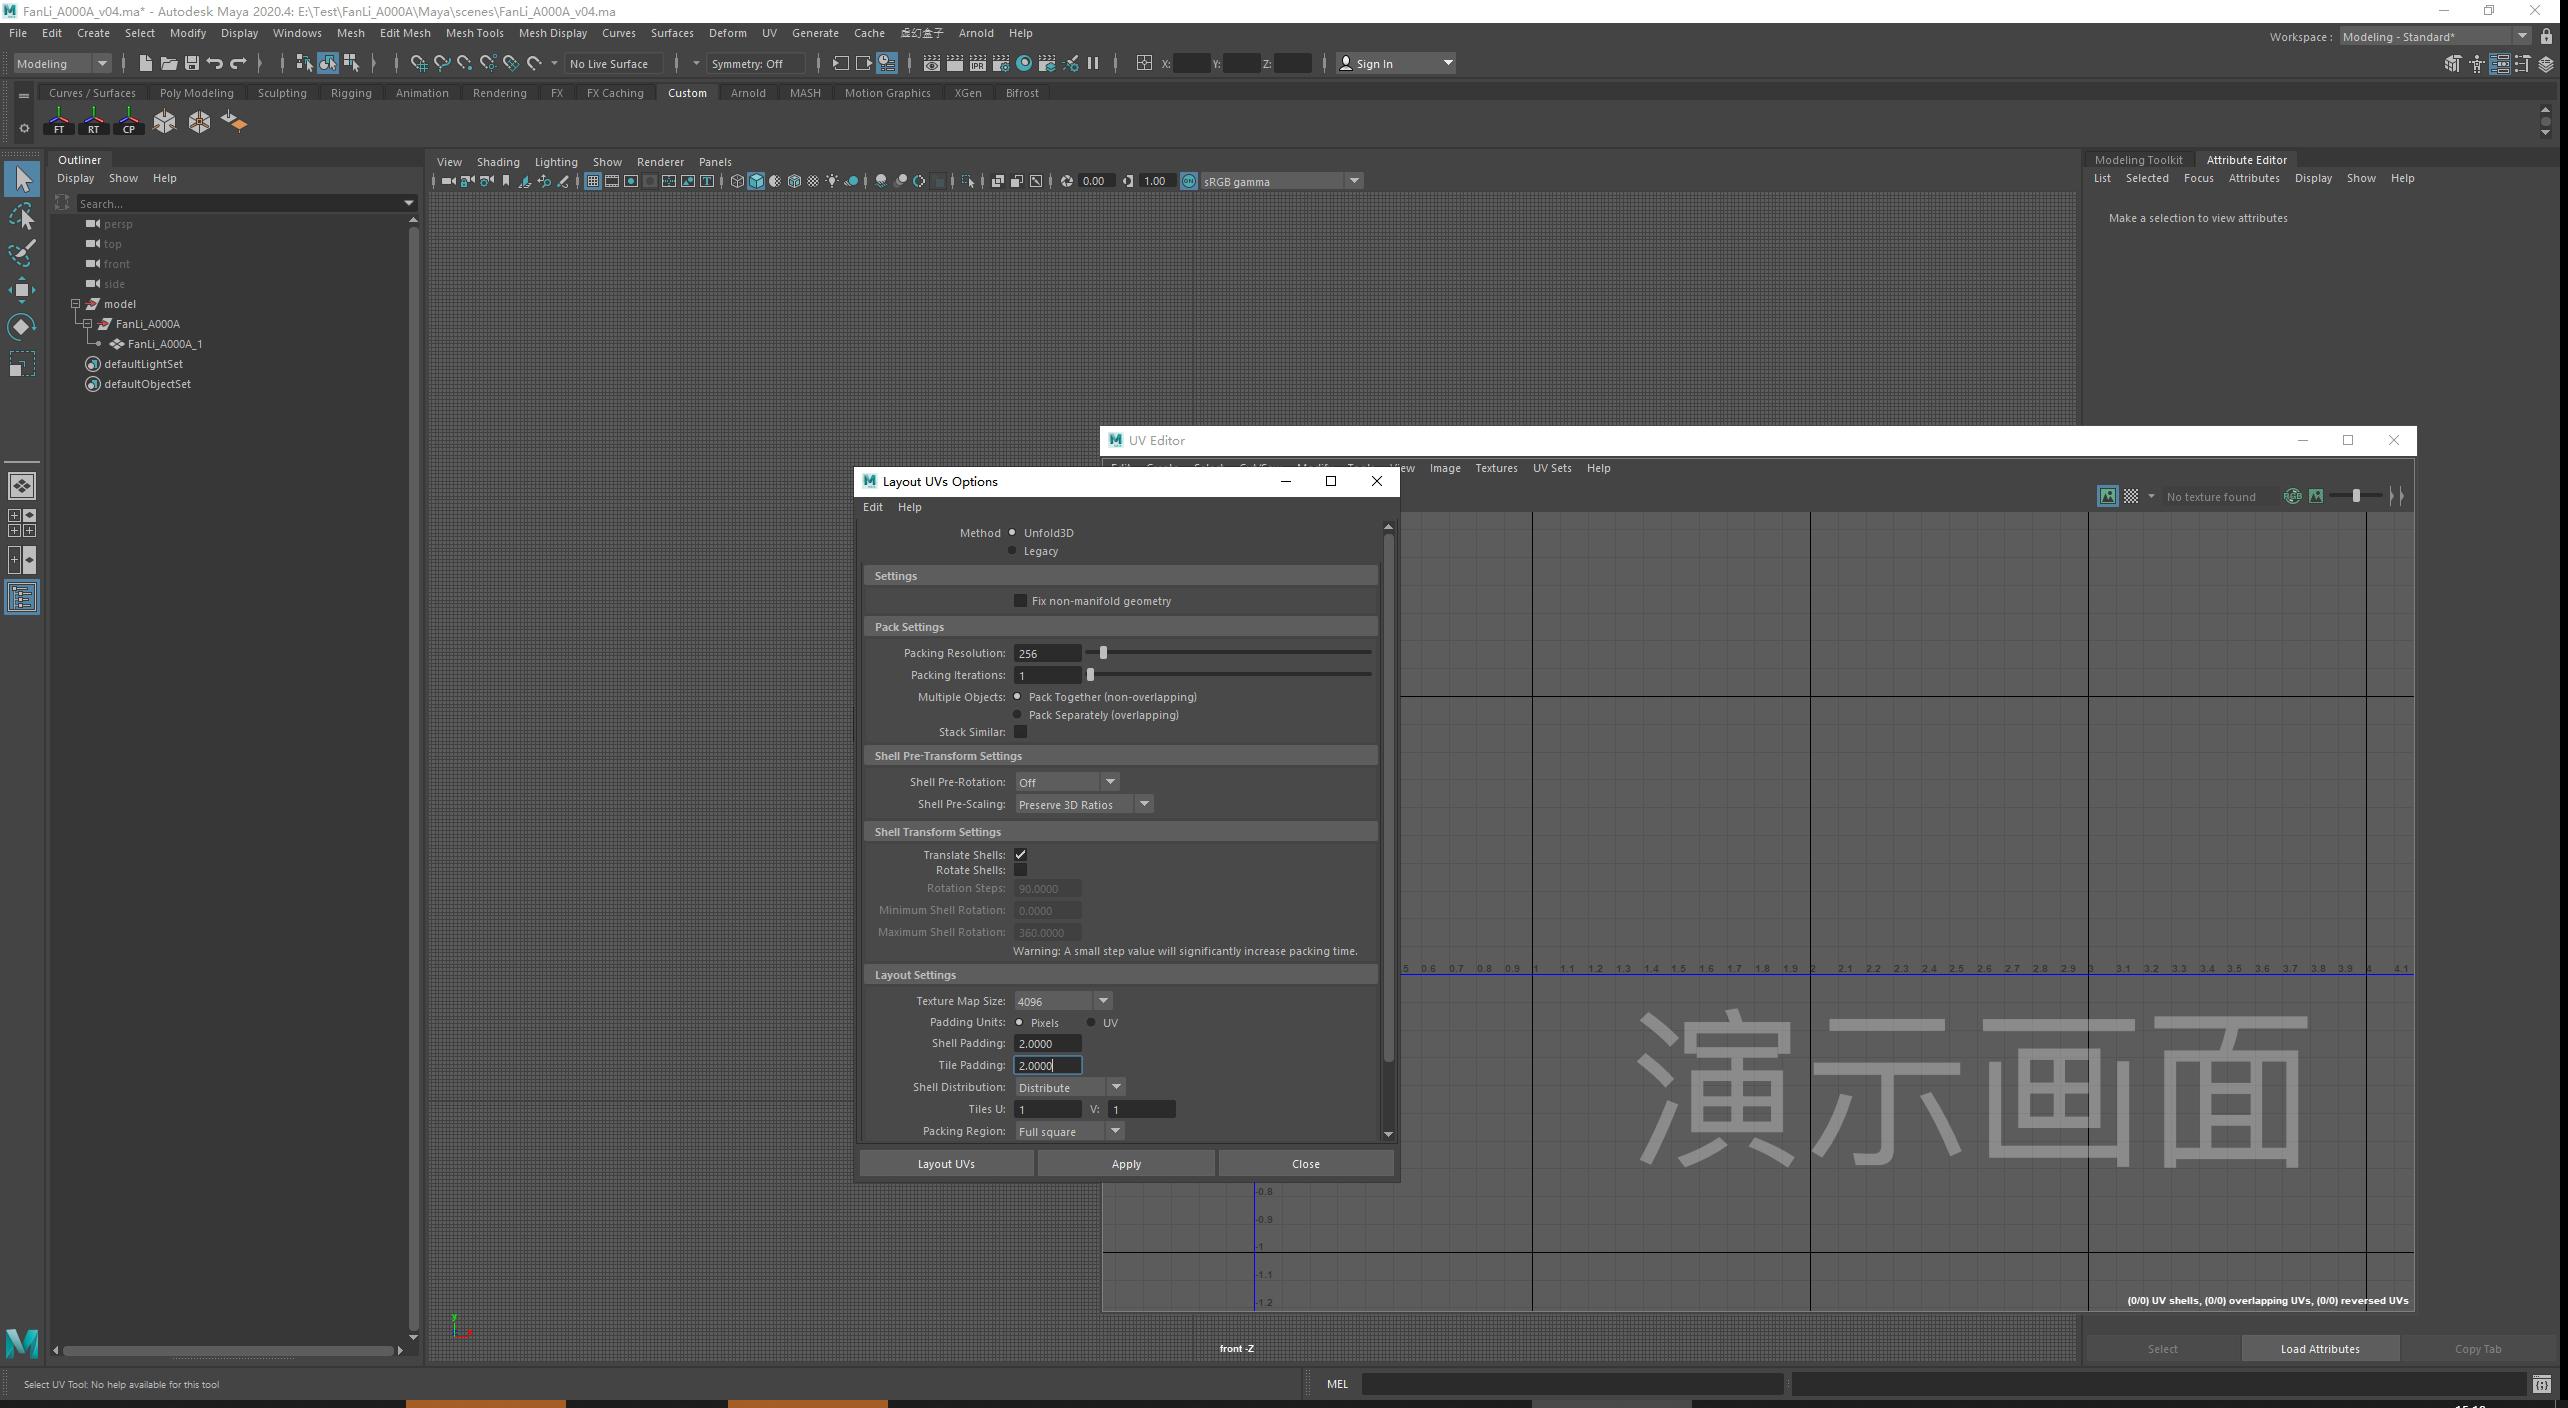This screenshot has height=1408, width=2568.
Task: Click Snap to grids magnet icon
Action: click(x=418, y=63)
